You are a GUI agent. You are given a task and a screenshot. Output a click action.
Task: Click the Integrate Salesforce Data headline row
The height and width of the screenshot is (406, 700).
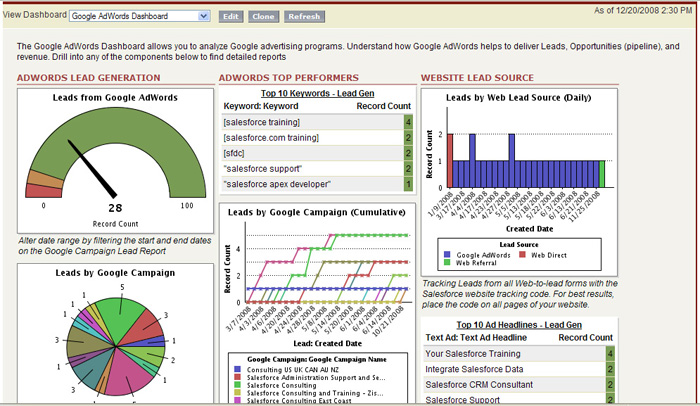tap(519, 369)
